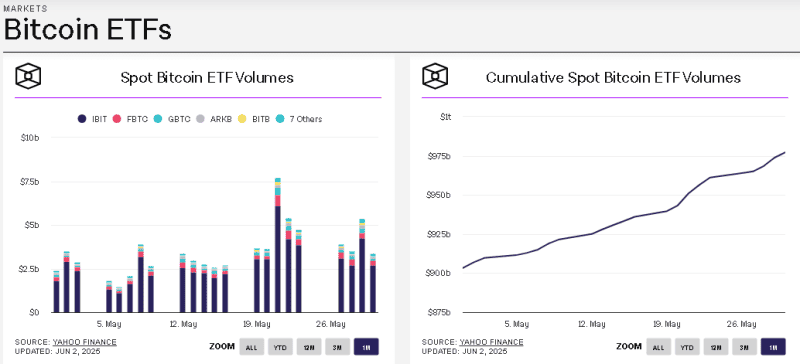Click 19. May date on Spot Volumes chart
The height and width of the screenshot is (364, 800).
click(x=257, y=324)
